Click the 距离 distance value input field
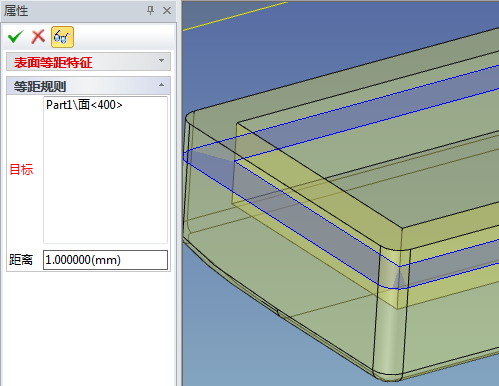Image resolution: width=499 pixels, height=386 pixels. pyautogui.click(x=105, y=260)
